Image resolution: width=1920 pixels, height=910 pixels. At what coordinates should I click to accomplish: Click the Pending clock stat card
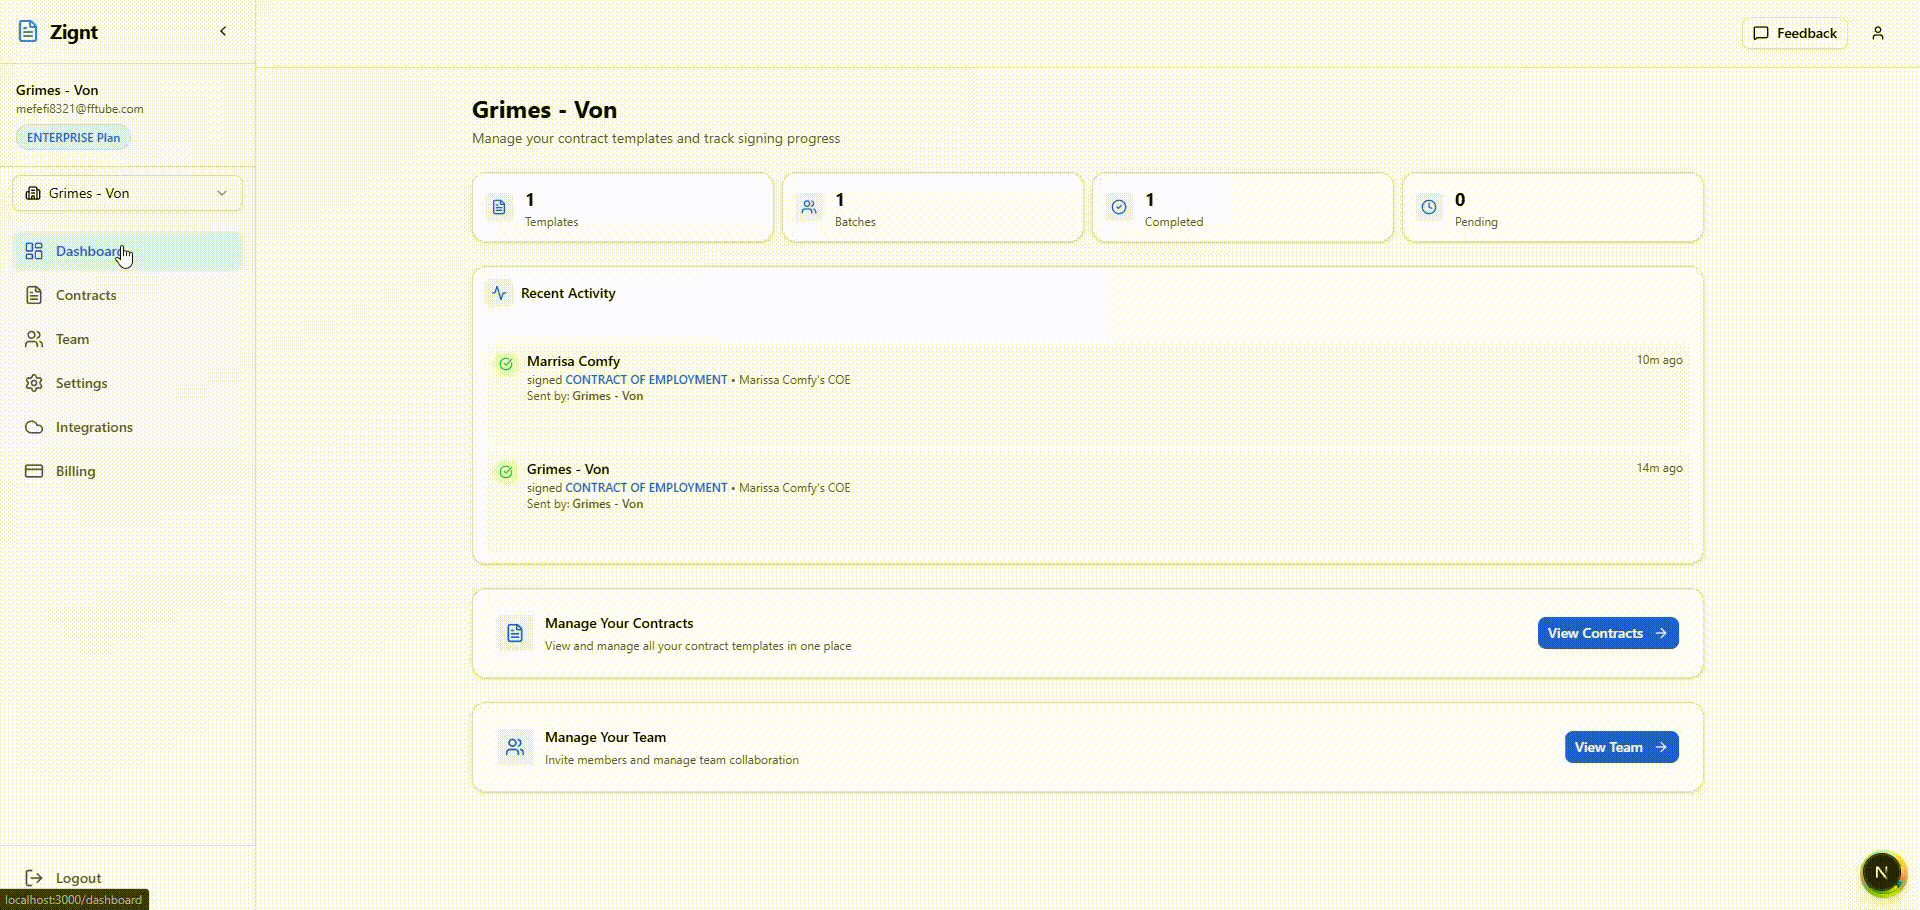(x=1552, y=208)
